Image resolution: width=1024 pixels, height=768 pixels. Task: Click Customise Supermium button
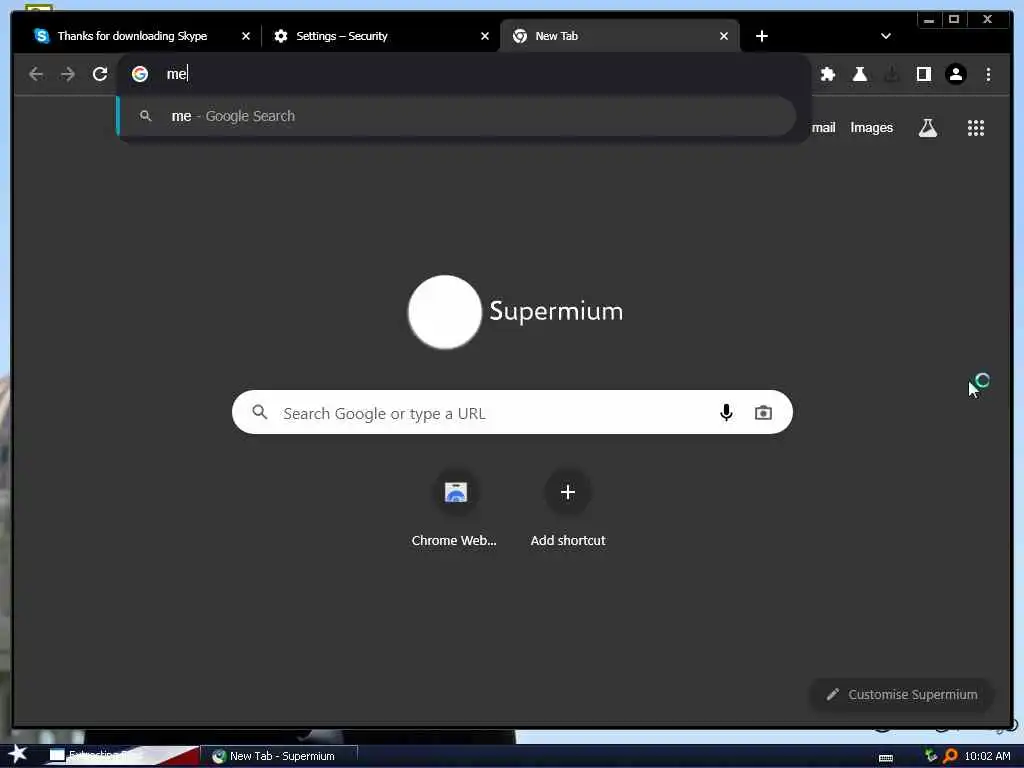[901, 695]
